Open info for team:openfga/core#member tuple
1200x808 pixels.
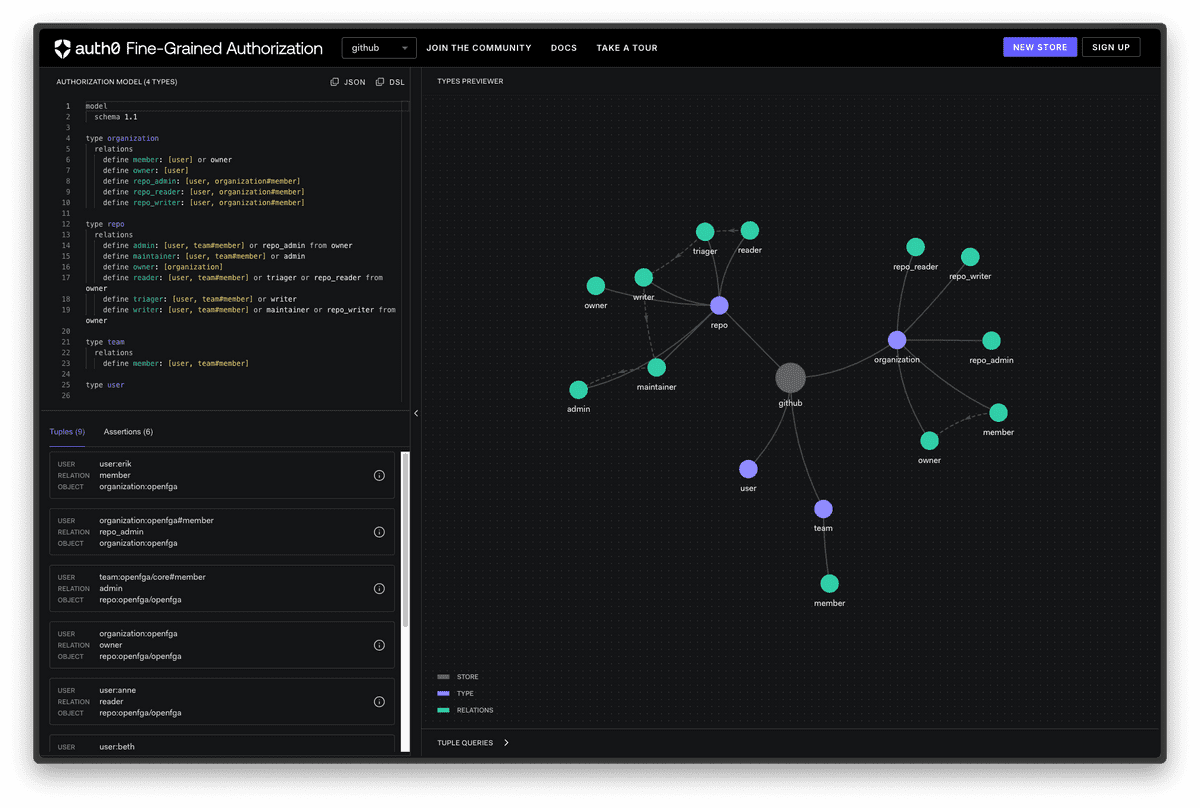point(379,589)
